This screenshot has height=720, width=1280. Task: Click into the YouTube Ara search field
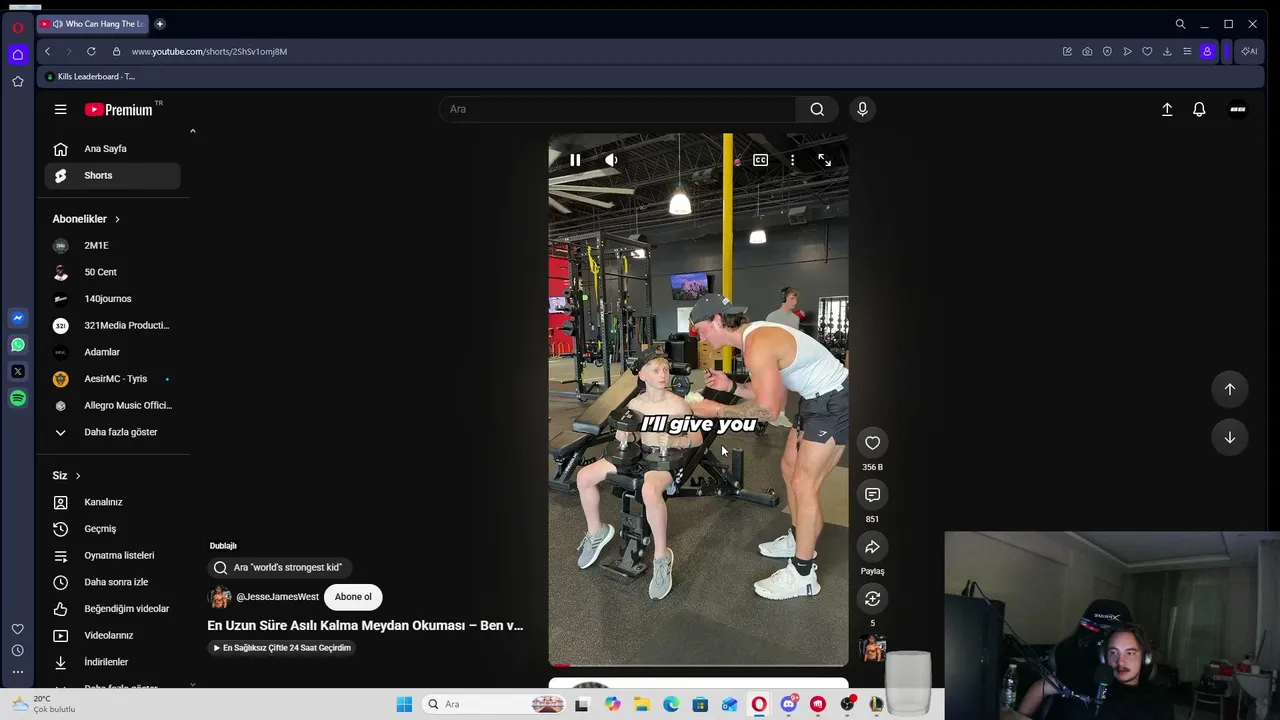[x=617, y=109]
